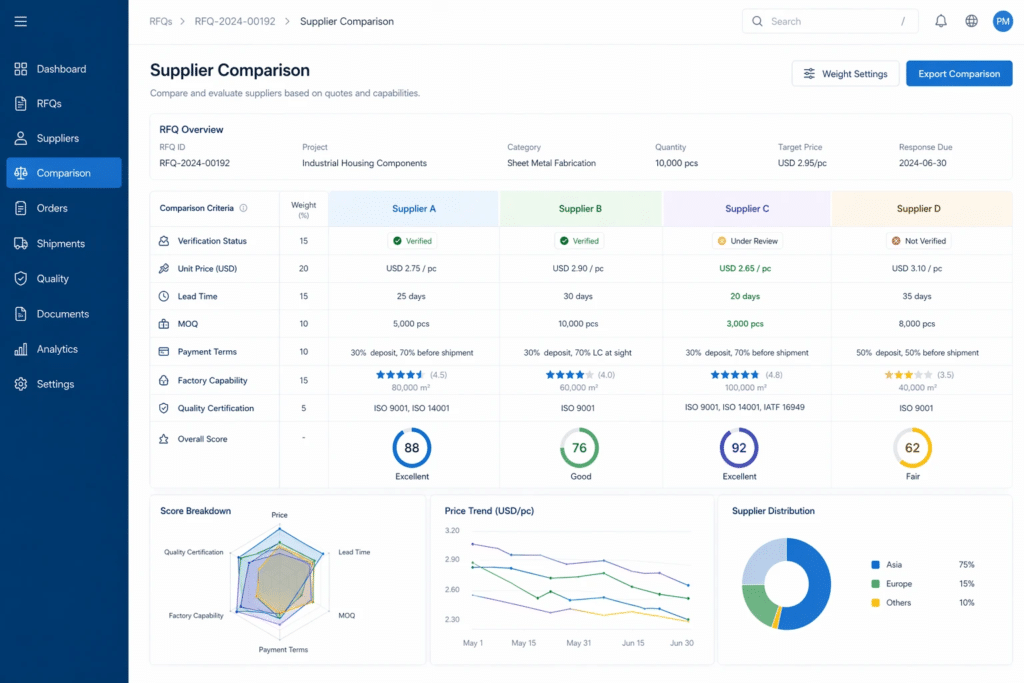Open Weight Settings
1024x683 pixels.
845,74
